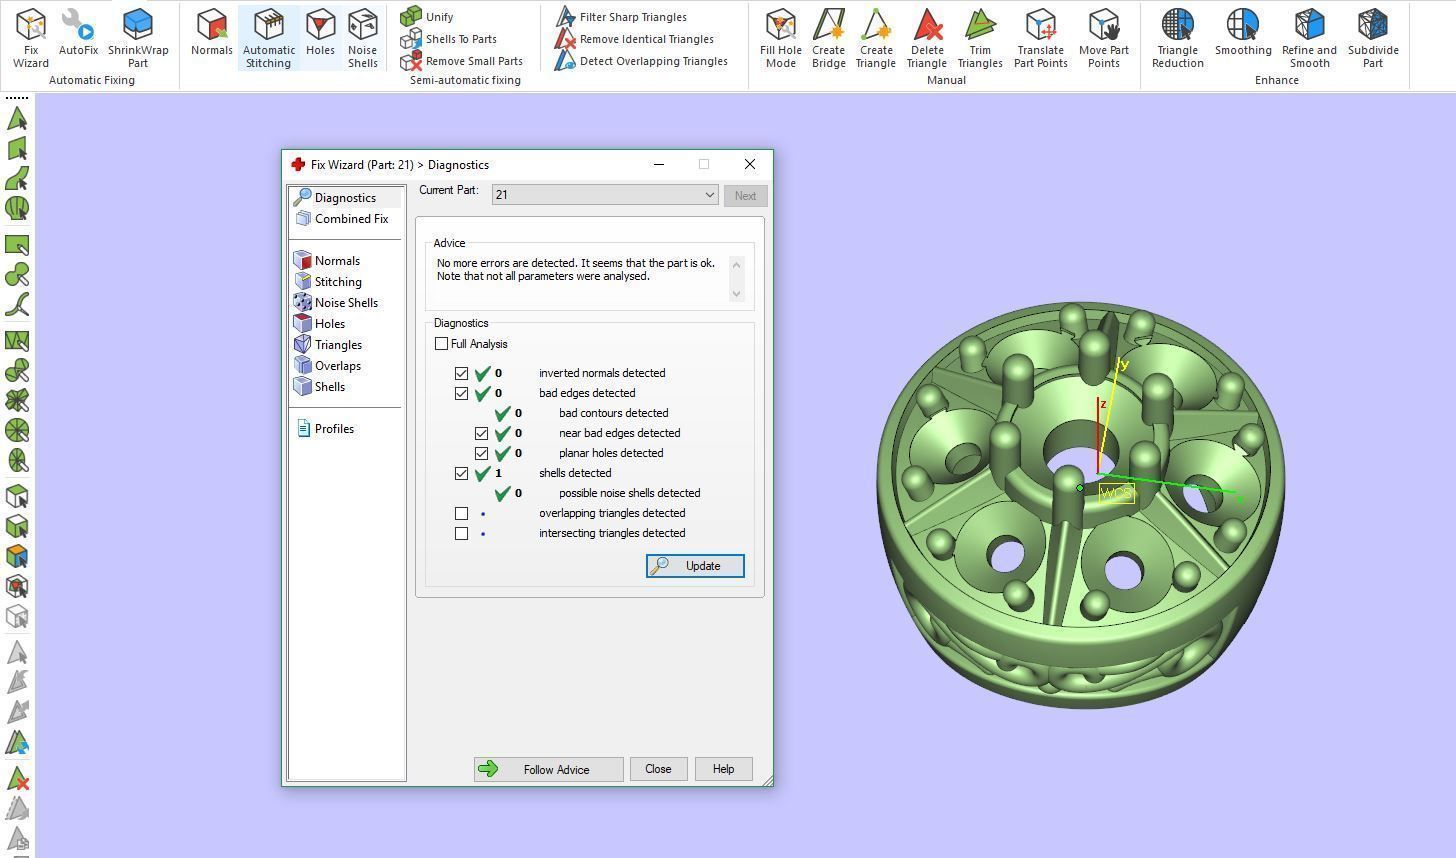This screenshot has width=1456, height=858.
Task: Open the Diagnostics page in Fix Wizard
Action: point(345,198)
